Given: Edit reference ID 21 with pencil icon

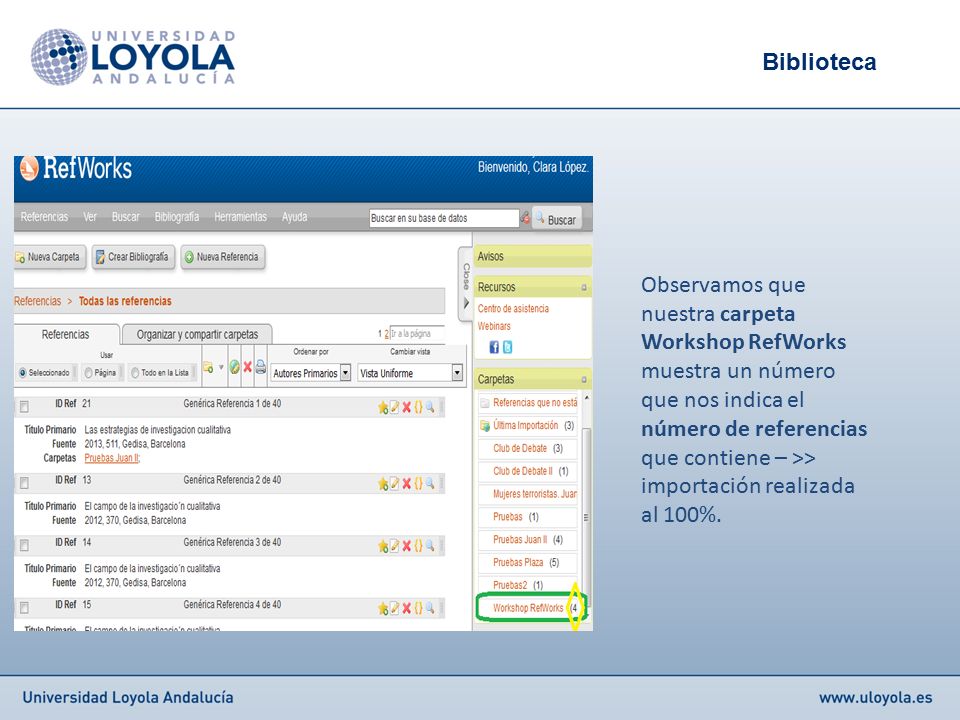Looking at the screenshot, I should click(395, 407).
